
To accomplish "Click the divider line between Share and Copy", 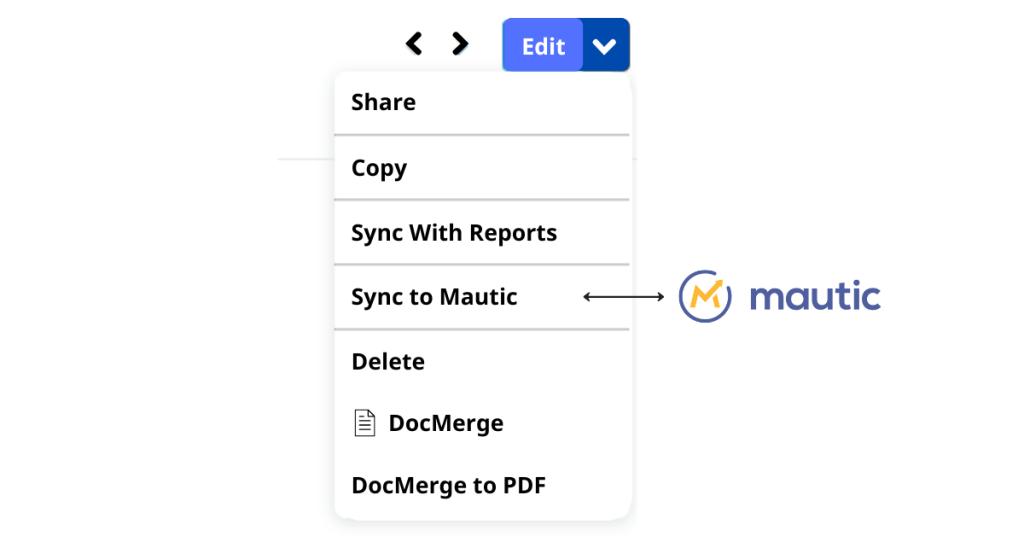I will click(x=482, y=135).
